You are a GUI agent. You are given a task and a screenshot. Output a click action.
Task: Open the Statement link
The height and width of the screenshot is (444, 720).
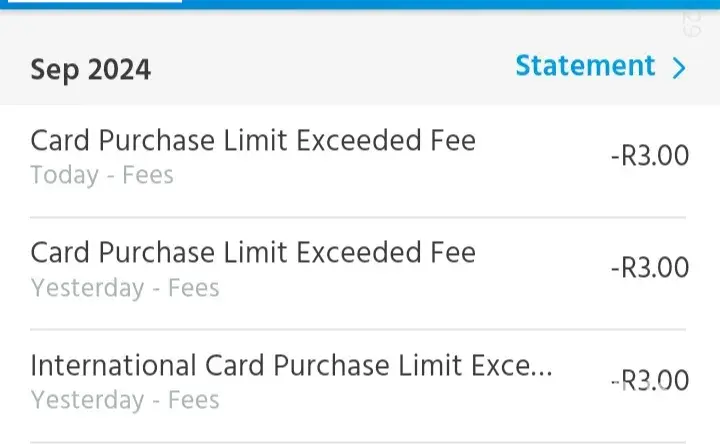pyautogui.click(x=585, y=66)
